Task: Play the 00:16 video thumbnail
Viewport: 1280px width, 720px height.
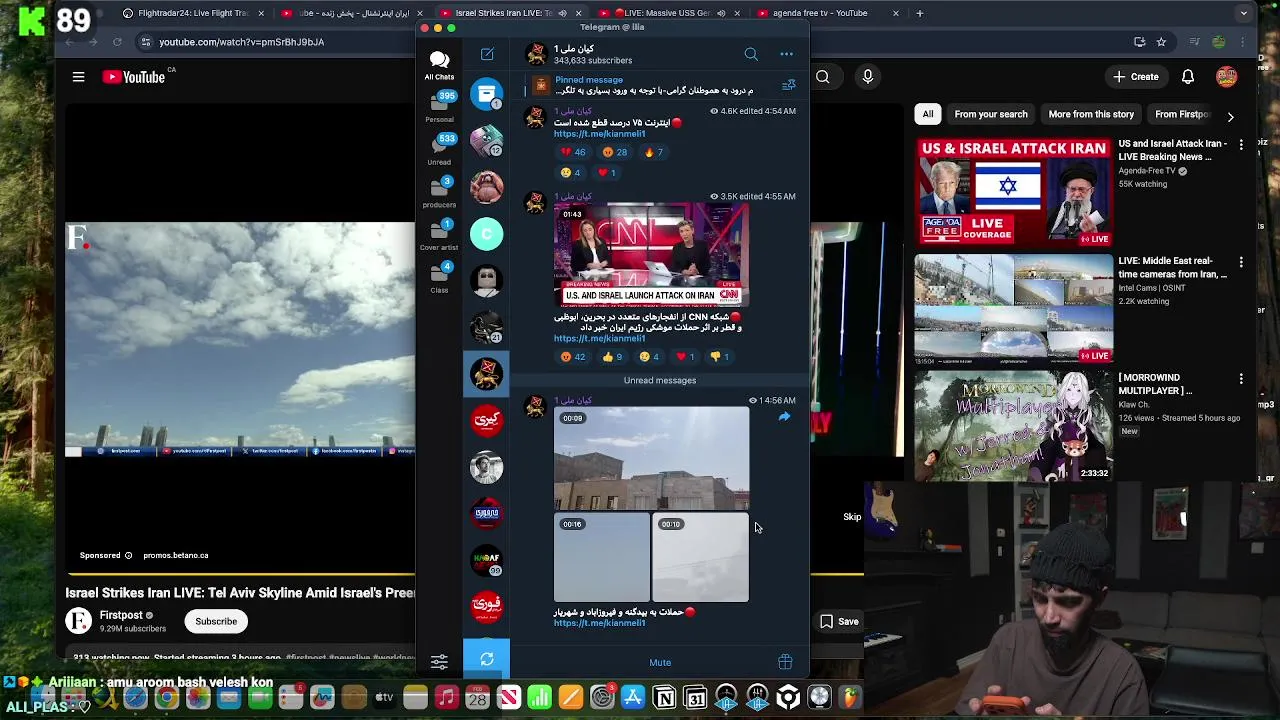Action: (602, 558)
